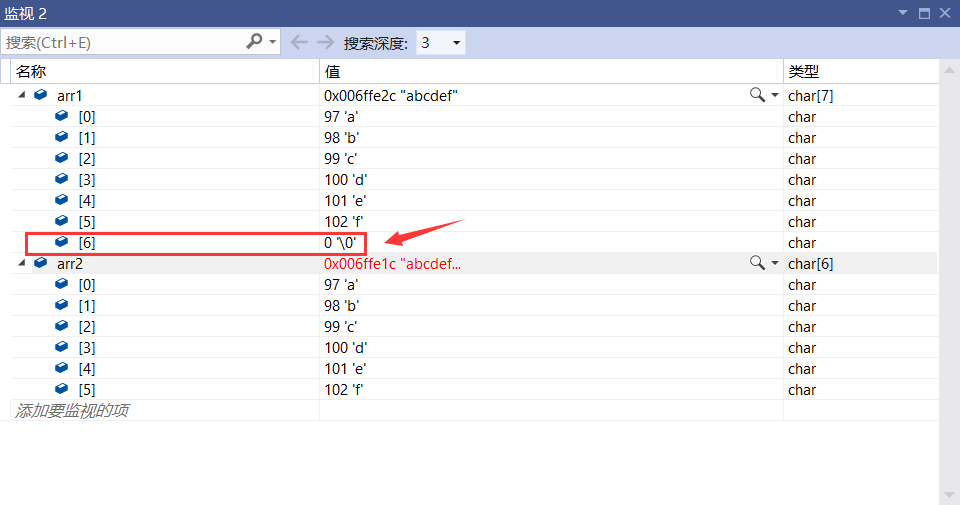Screen dimensions: 960x505
Task: Click the cube icon of arr2 [0]
Action: pyautogui.click(x=62, y=284)
